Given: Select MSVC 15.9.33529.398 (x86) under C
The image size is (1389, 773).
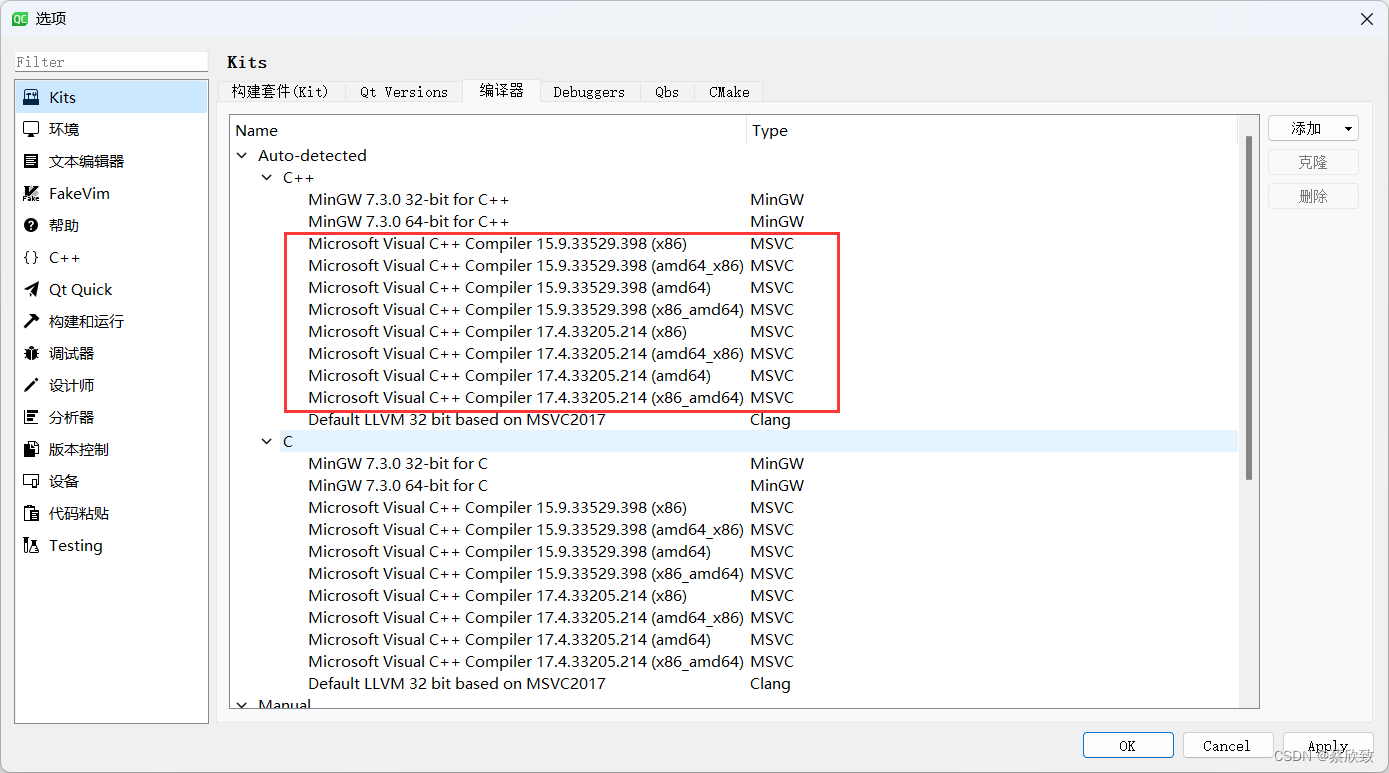Looking at the screenshot, I should point(497,508).
